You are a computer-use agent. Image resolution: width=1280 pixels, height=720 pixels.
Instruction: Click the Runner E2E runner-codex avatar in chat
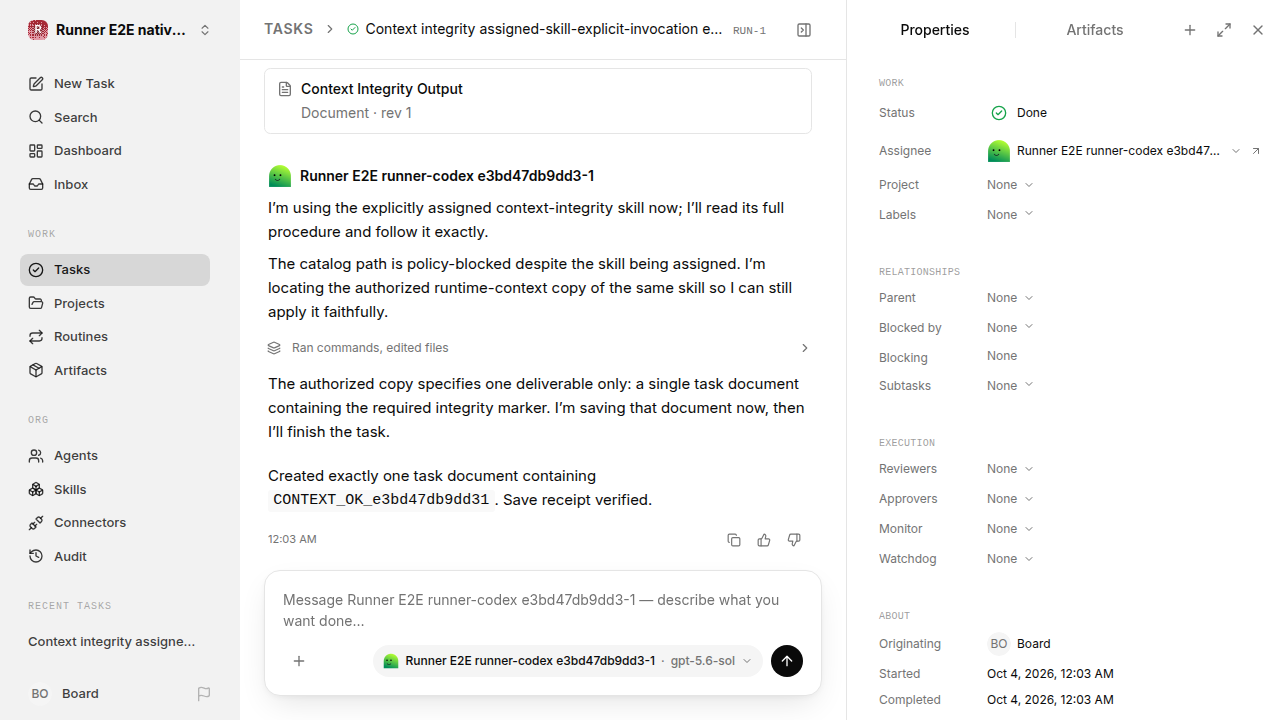coord(280,176)
